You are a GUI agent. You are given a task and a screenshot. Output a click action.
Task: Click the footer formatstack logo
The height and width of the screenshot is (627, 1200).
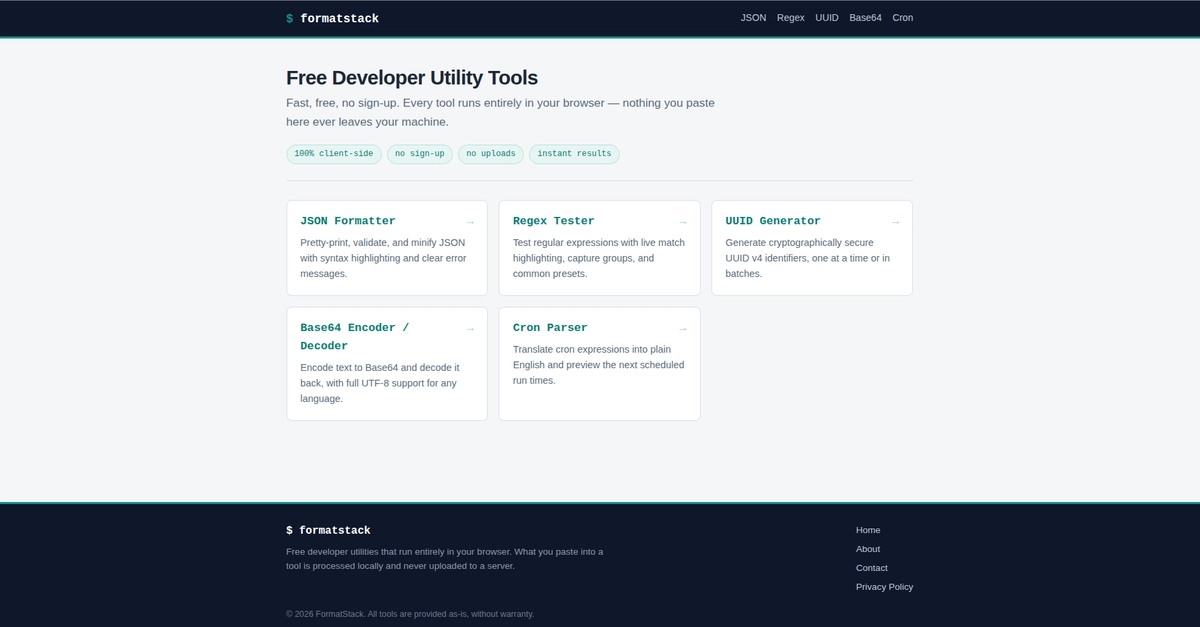(x=328, y=530)
